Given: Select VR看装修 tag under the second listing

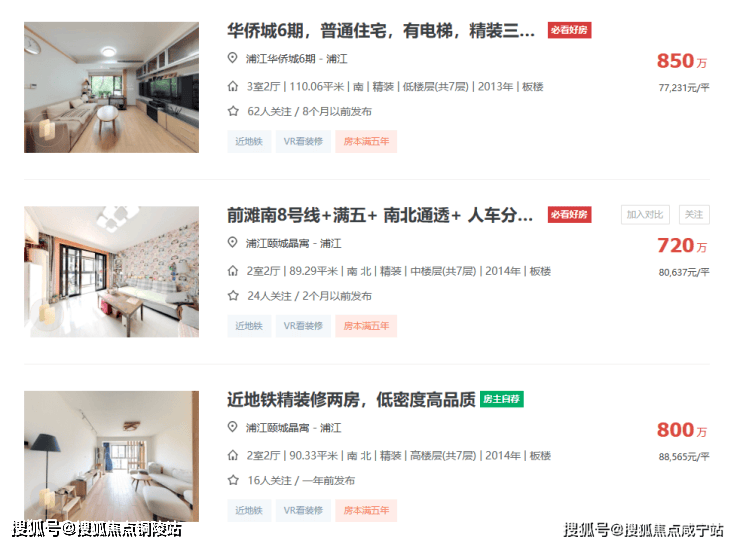Looking at the screenshot, I should [x=303, y=326].
